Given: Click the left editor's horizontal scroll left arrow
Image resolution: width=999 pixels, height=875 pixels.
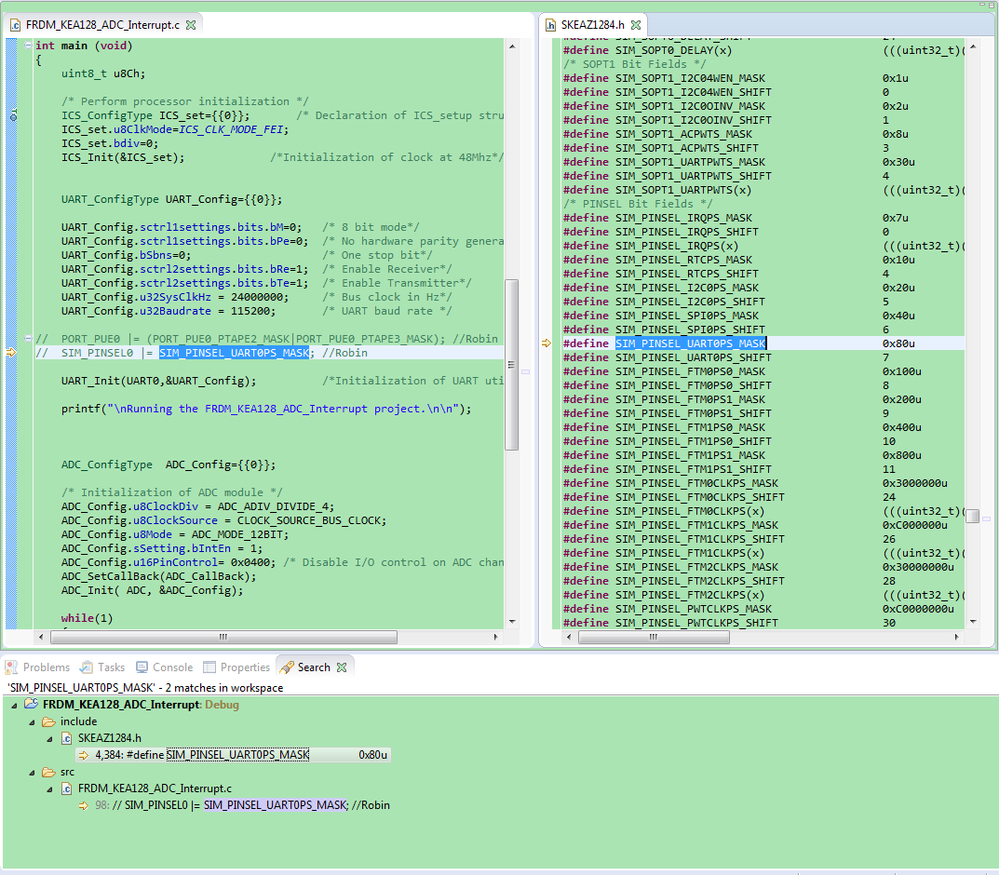Looking at the screenshot, I should 41,637.
